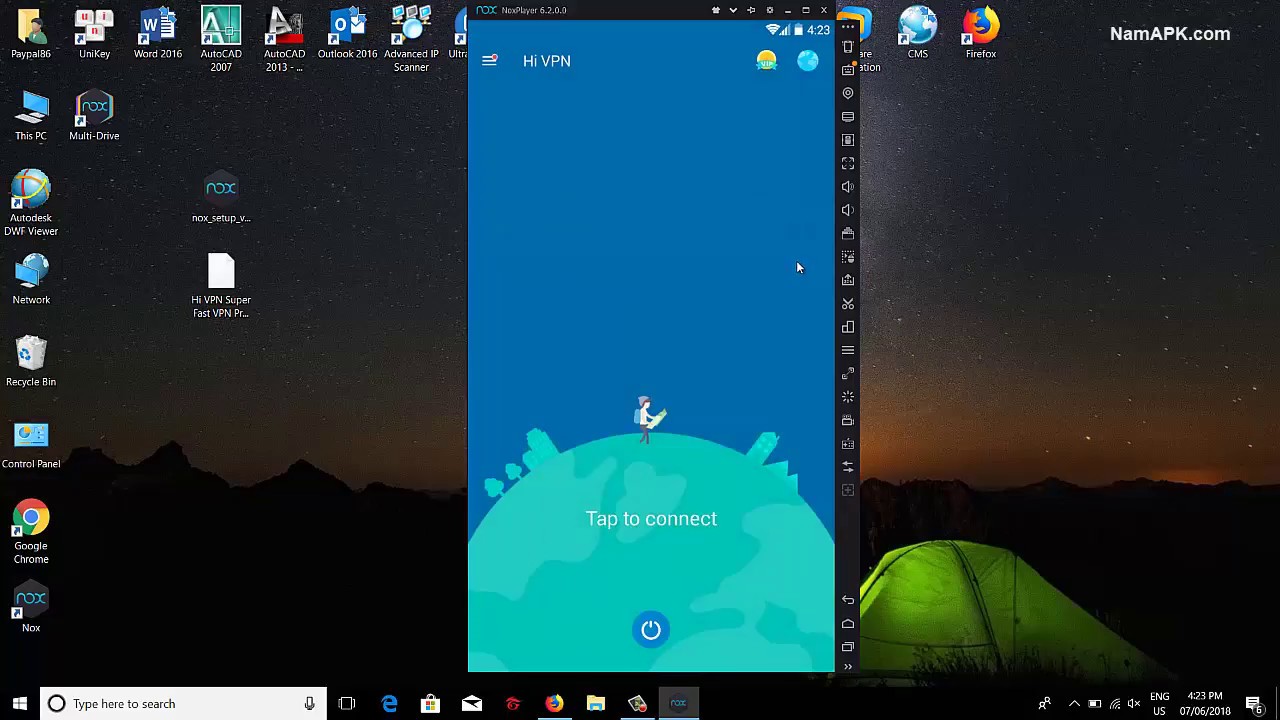The image size is (1280, 720).
Task: Select the Recycle Bin icon
Action: click(31, 362)
